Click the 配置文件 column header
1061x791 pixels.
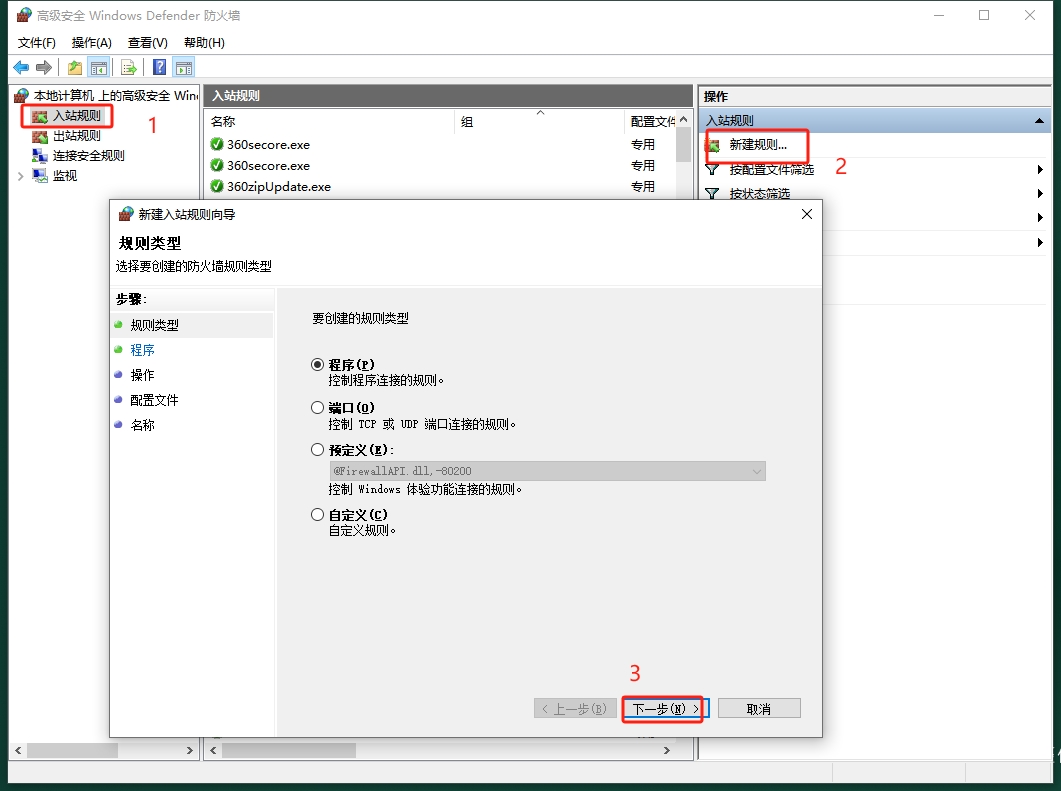(650, 121)
